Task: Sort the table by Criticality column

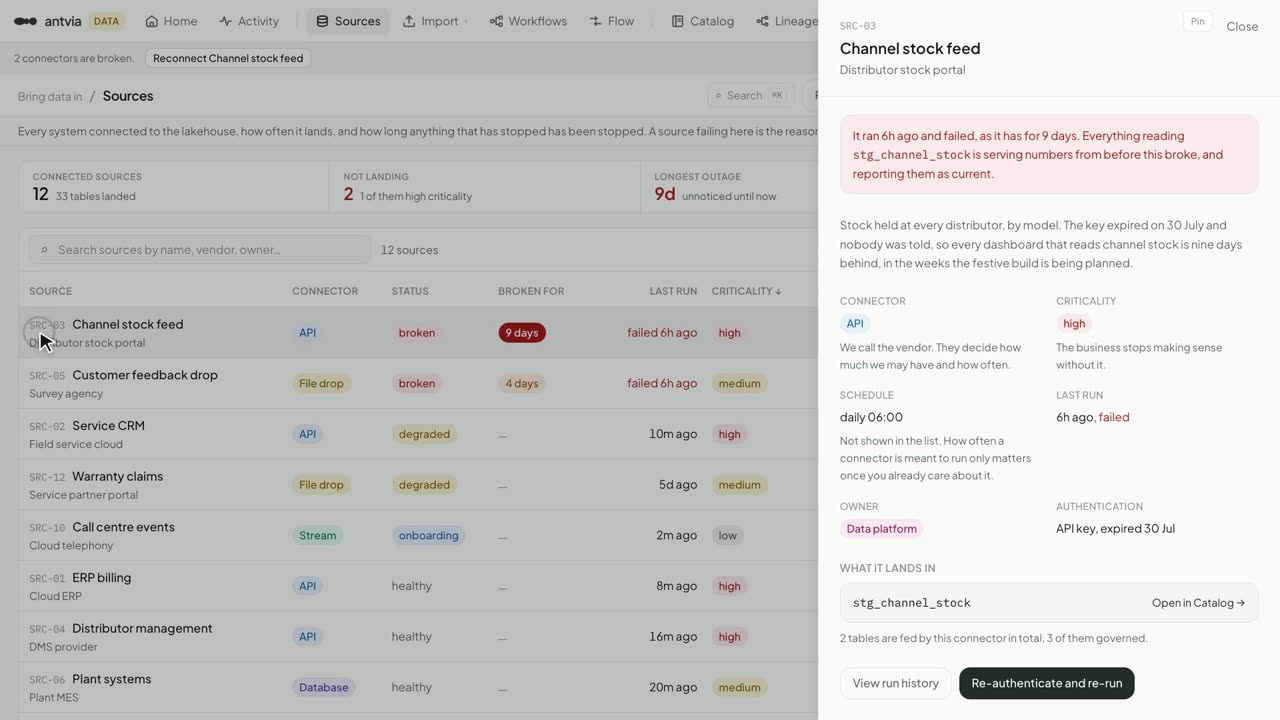Action: click(746, 291)
